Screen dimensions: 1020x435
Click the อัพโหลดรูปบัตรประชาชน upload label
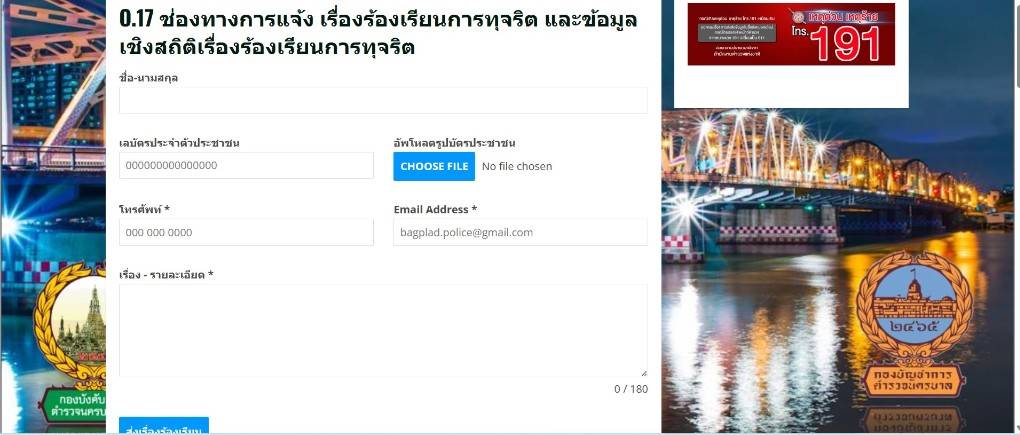click(454, 143)
